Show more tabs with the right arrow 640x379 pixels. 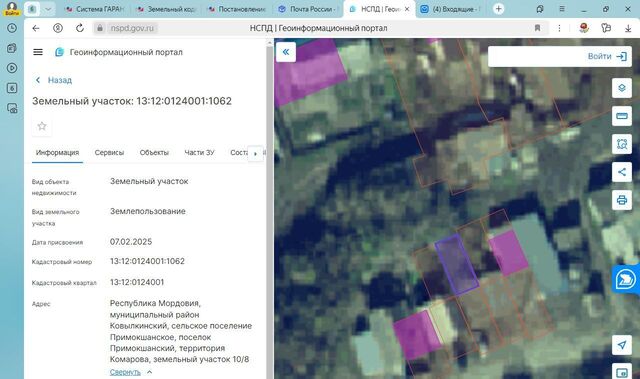tap(256, 154)
